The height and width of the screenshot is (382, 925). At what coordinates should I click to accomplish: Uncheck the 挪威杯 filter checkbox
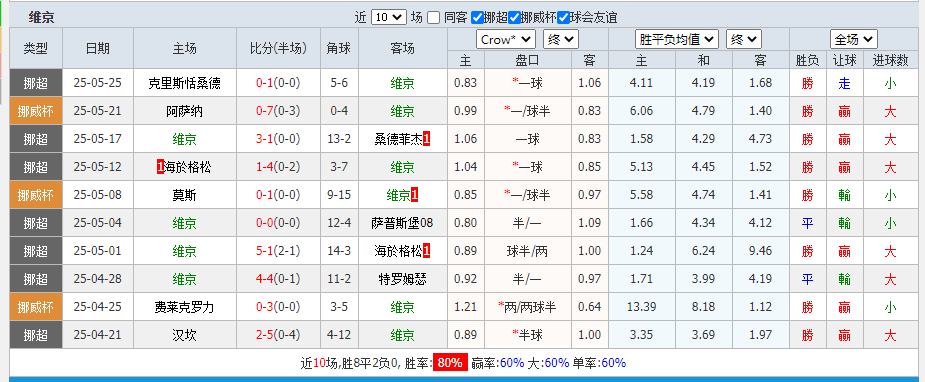[514, 18]
